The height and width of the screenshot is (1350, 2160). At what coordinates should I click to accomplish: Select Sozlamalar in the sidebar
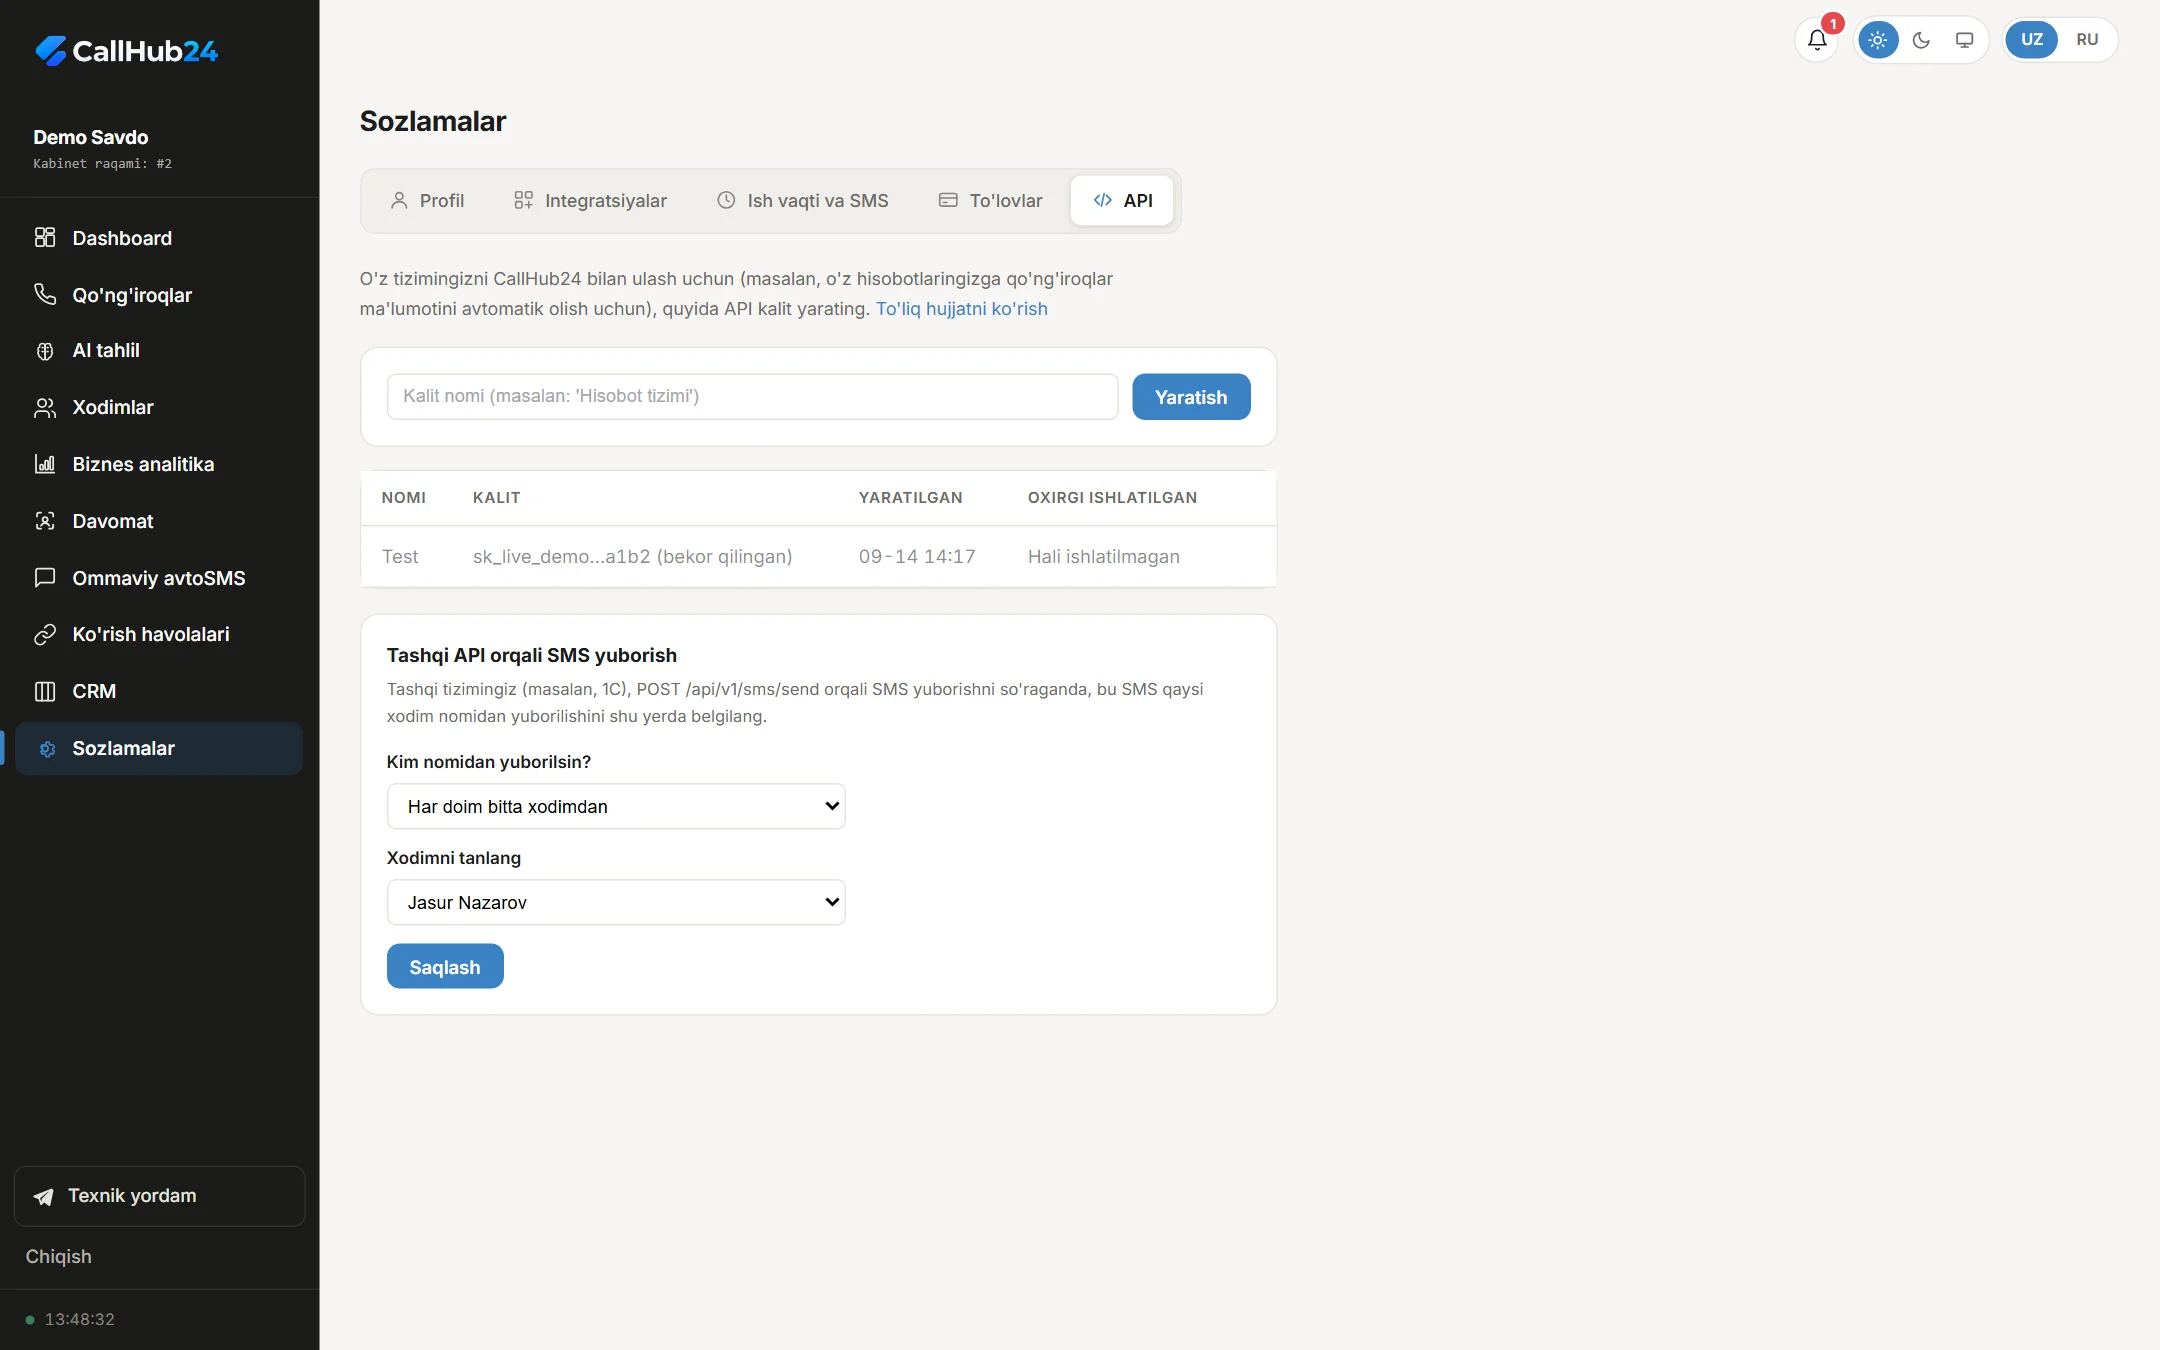pyautogui.click(x=159, y=748)
